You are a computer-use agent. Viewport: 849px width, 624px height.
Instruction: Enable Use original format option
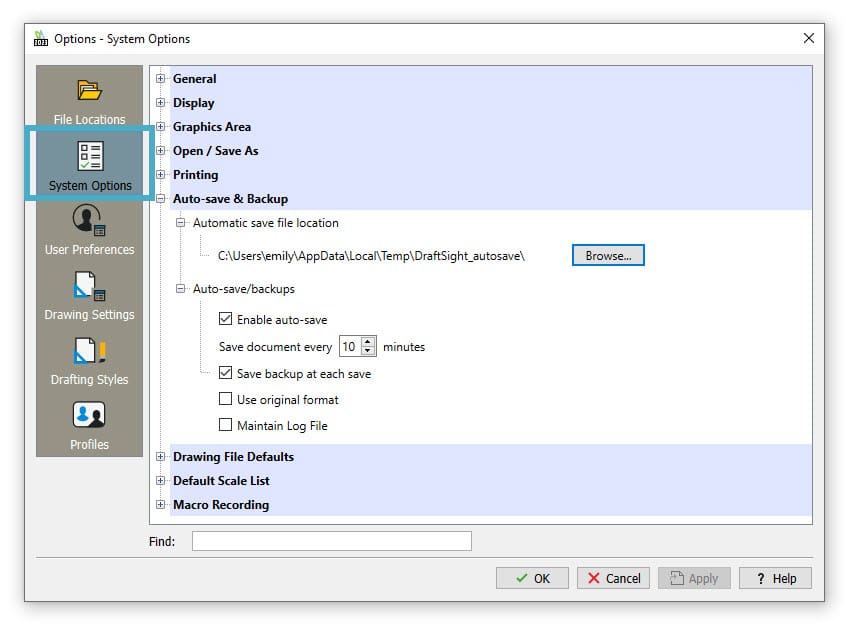[223, 399]
